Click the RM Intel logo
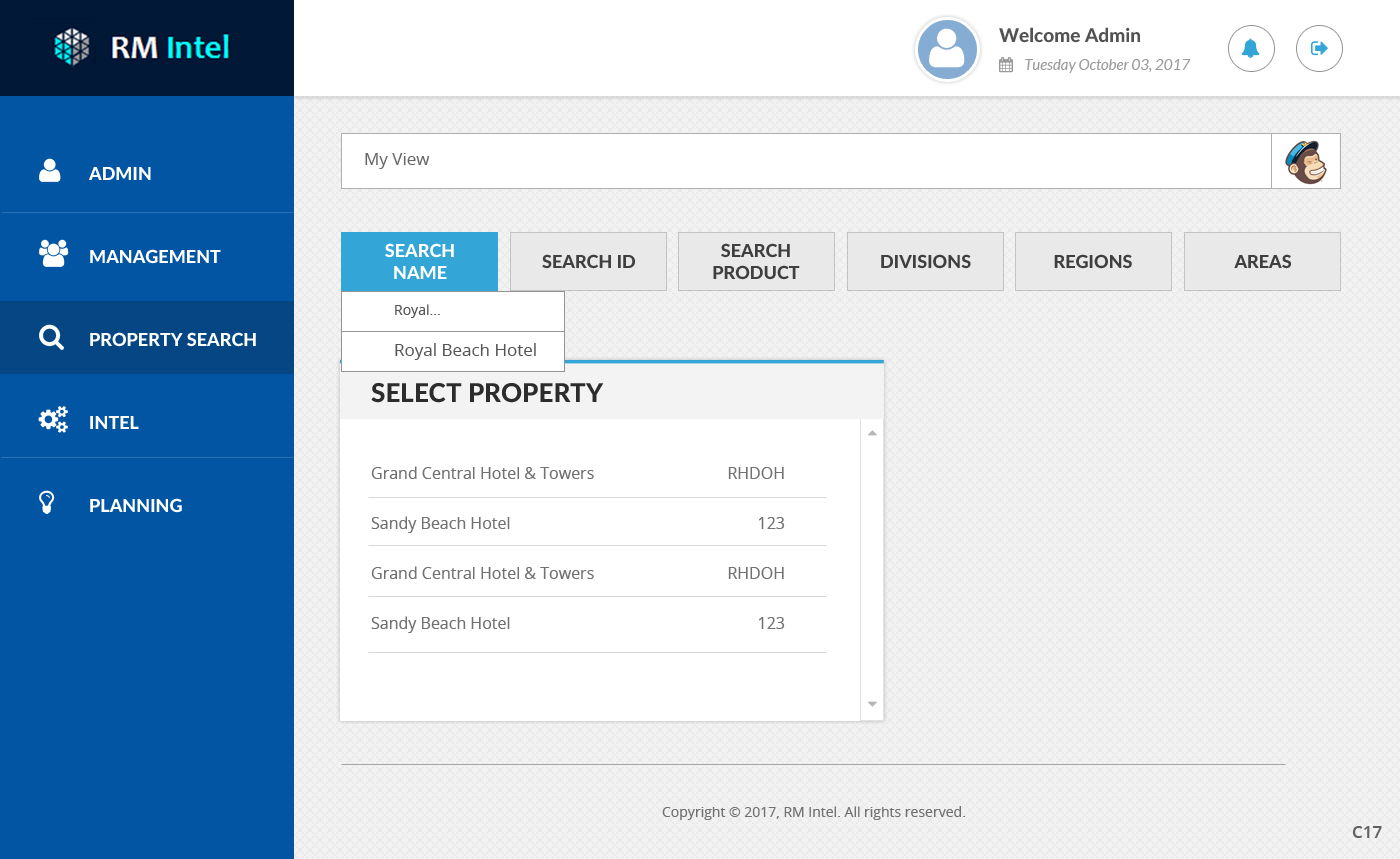The image size is (1400, 859). pos(142,47)
